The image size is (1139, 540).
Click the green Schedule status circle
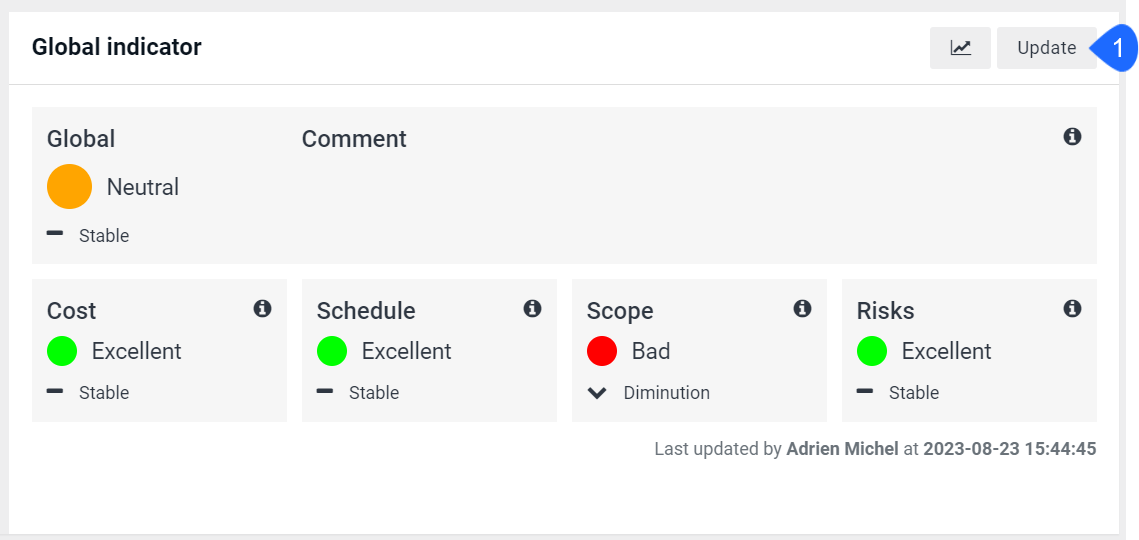332,351
